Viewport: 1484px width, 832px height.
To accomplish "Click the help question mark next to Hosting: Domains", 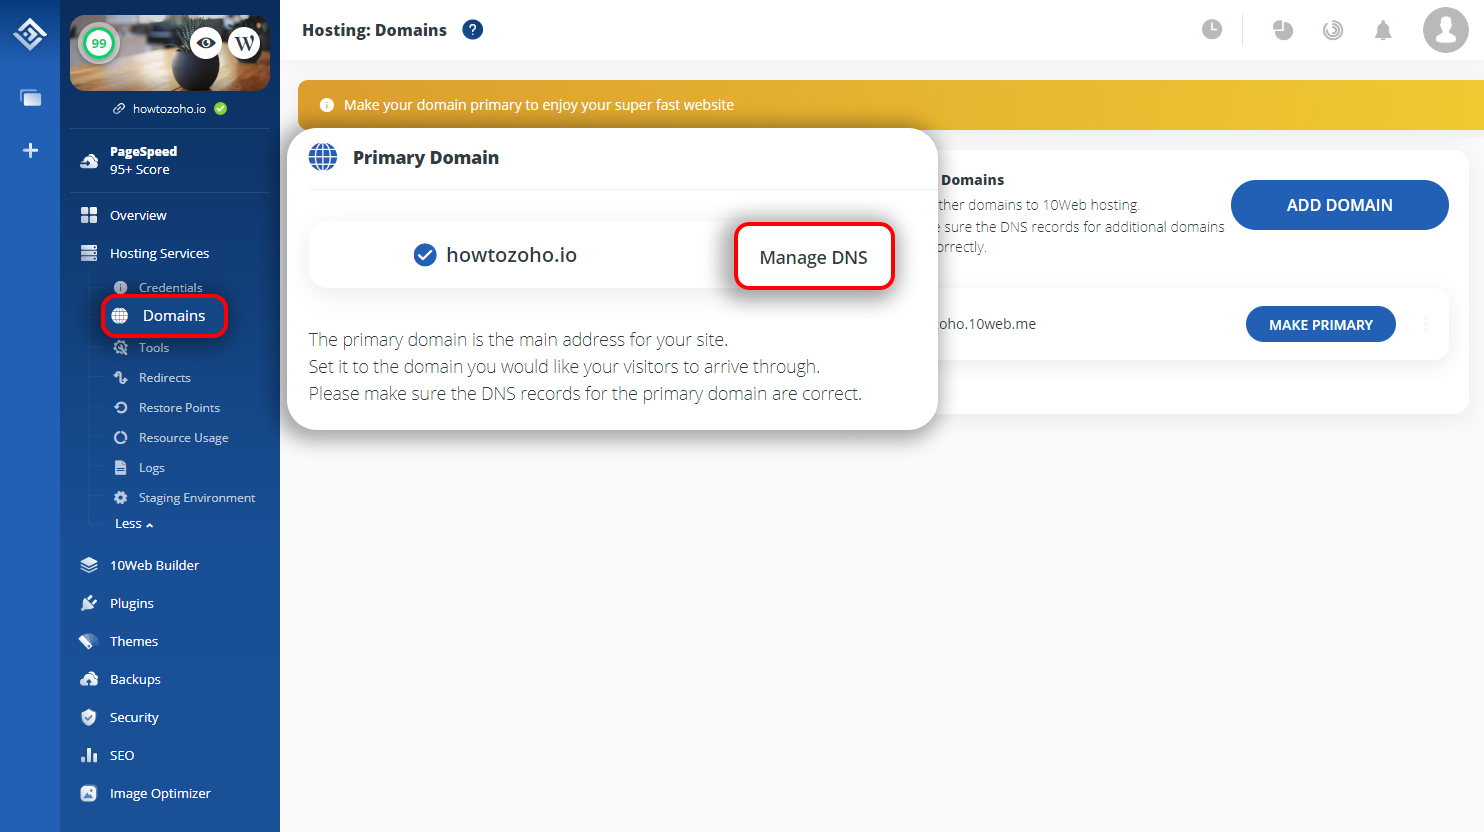I will click(473, 30).
